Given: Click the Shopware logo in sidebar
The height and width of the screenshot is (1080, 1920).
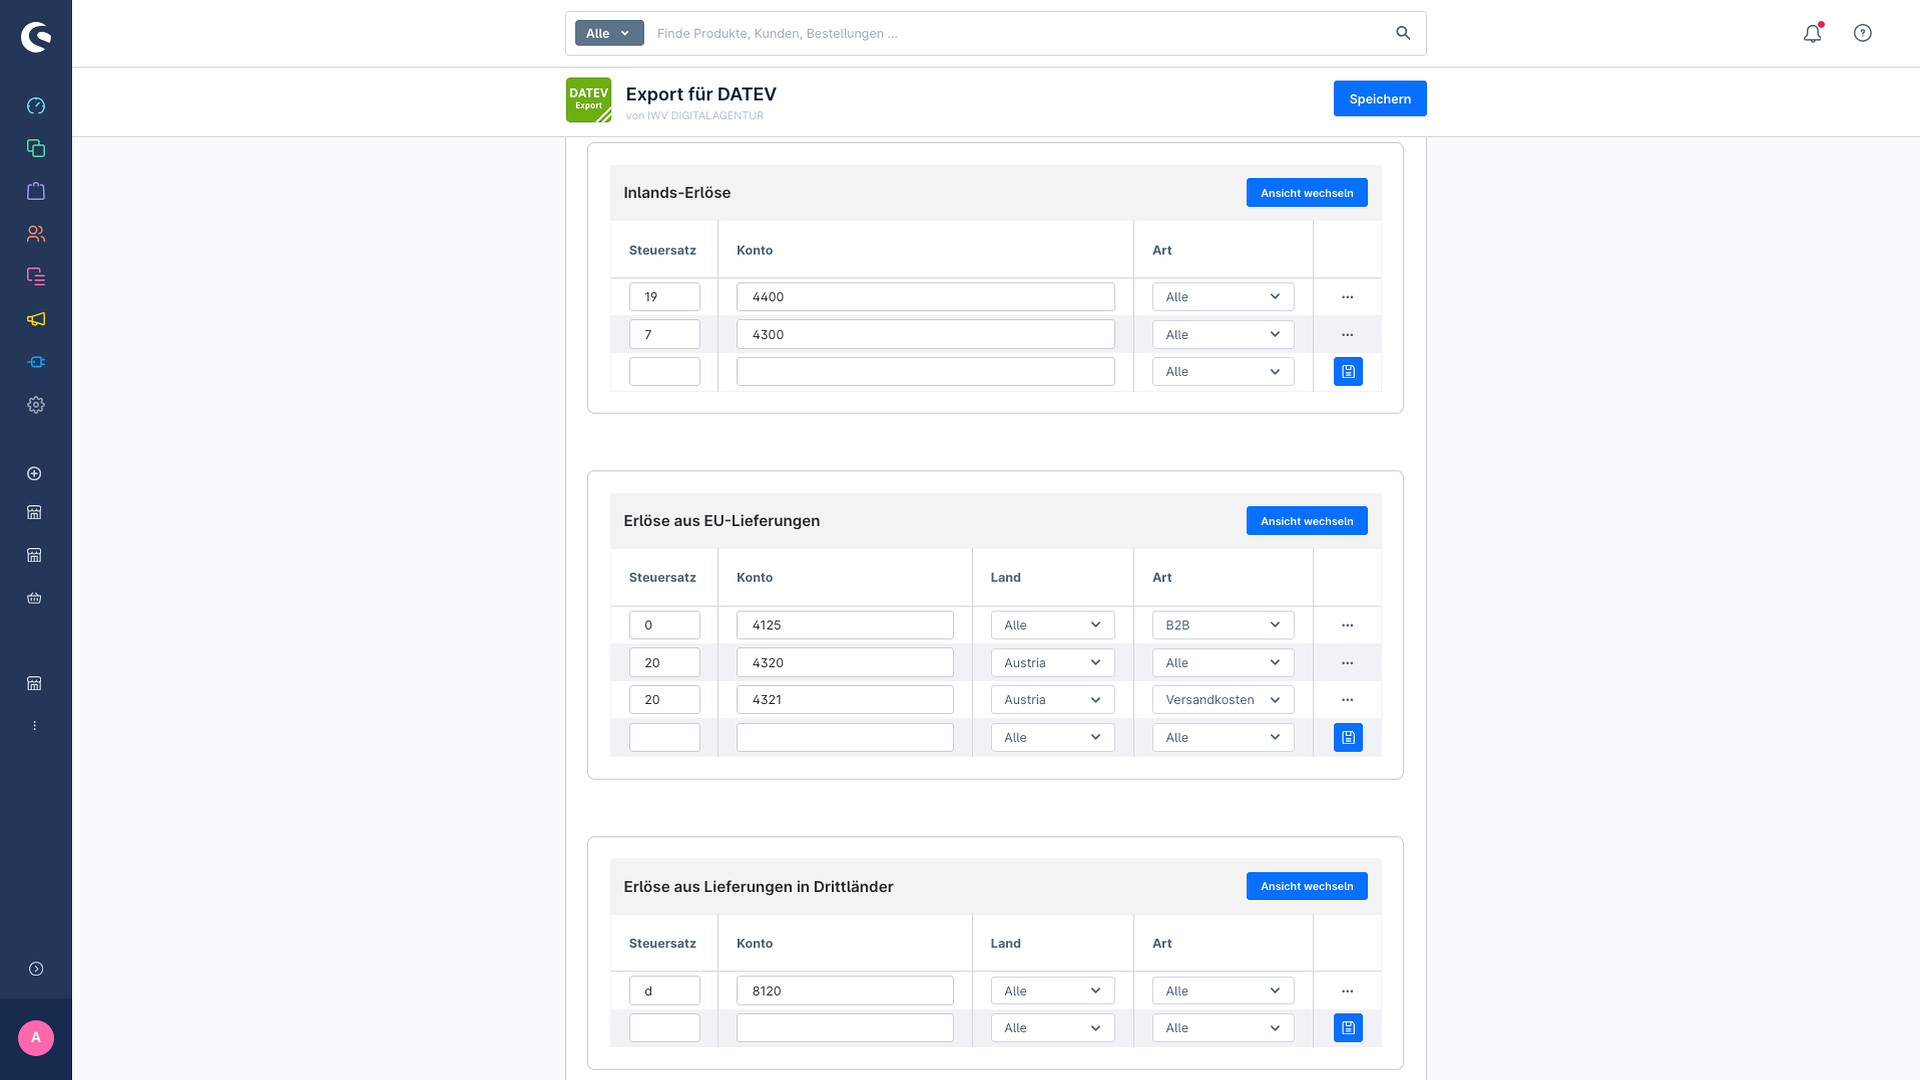Looking at the screenshot, I should (36, 38).
